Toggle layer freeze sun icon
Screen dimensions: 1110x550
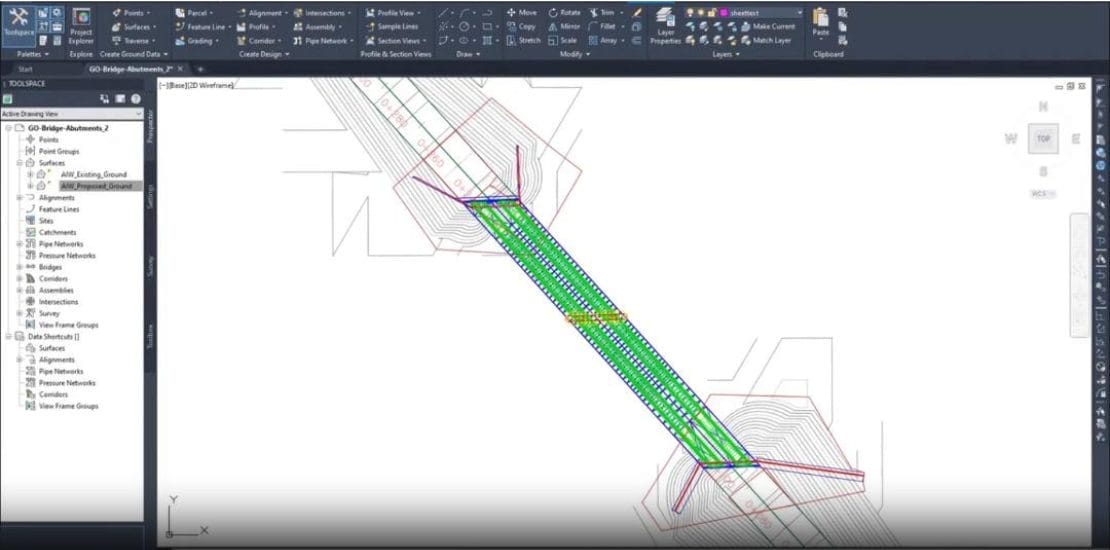pyautogui.click(x=701, y=13)
